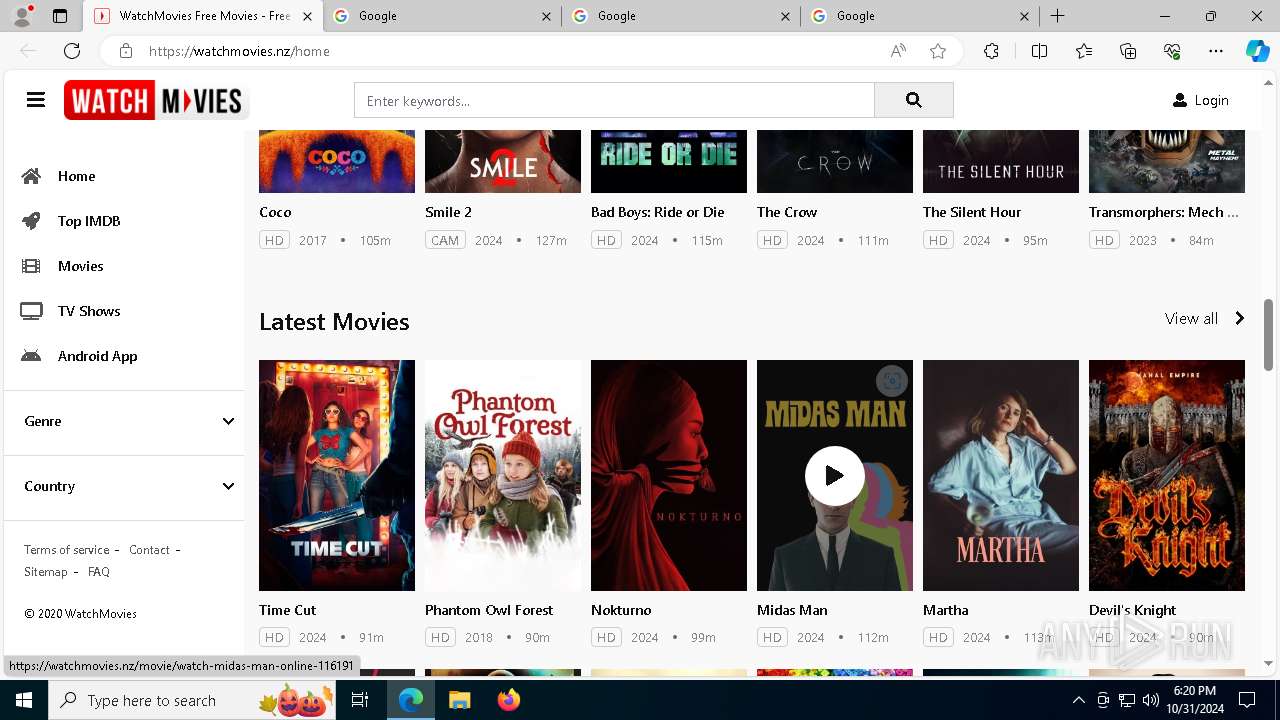The image size is (1280, 720).
Task: Click the Read aloud icon in address bar
Action: [898, 51]
